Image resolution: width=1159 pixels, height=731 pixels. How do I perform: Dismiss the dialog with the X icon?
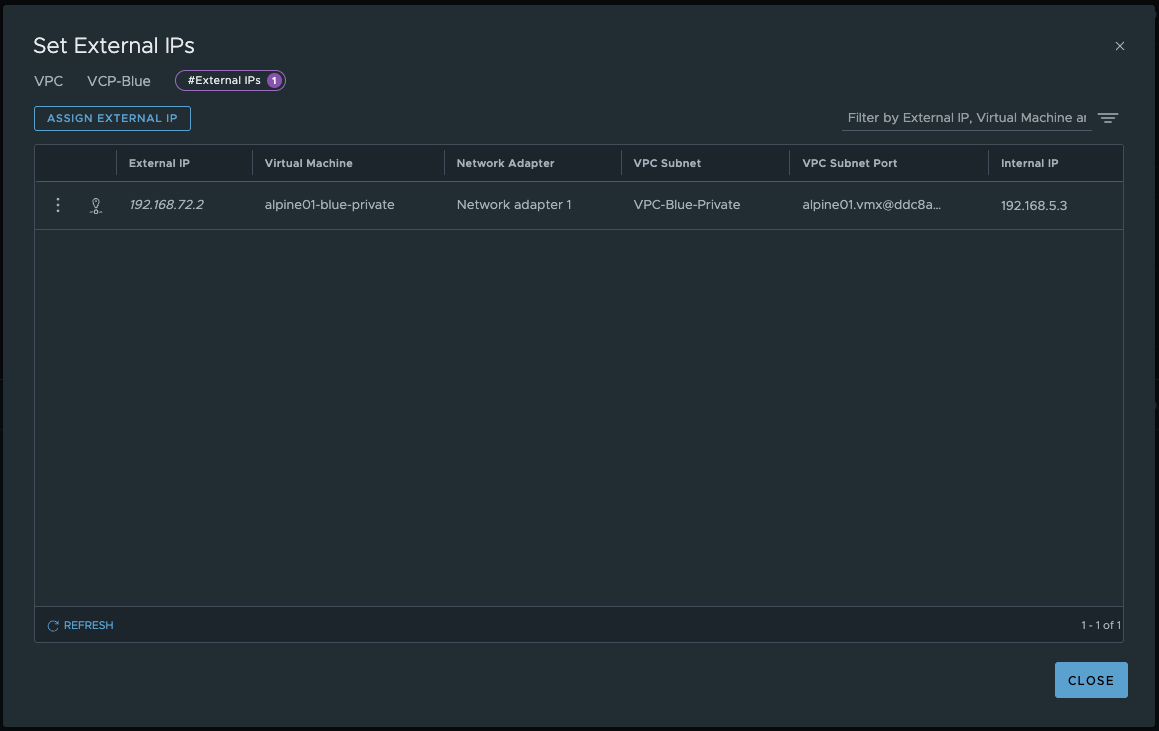[x=1119, y=46]
